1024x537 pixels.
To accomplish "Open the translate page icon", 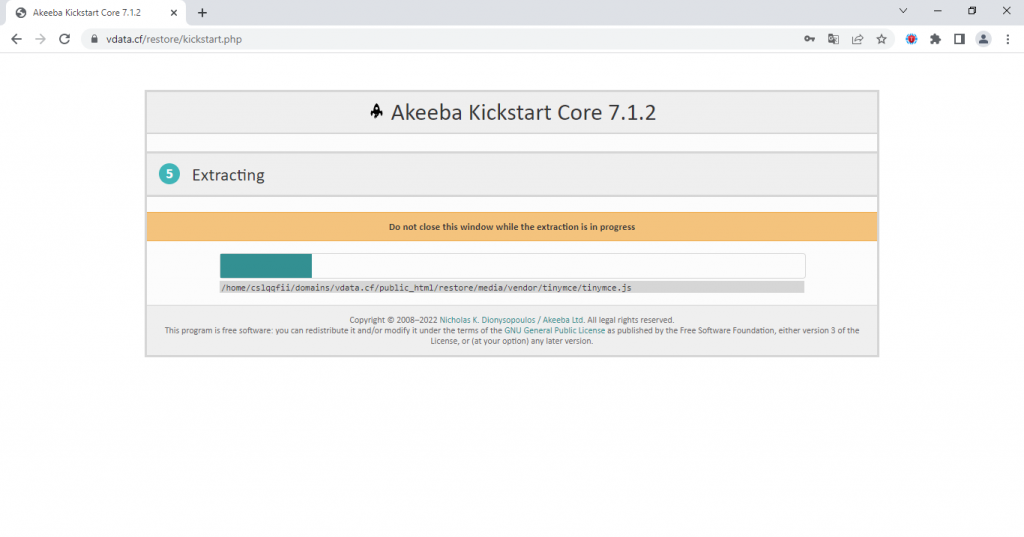I will (x=833, y=39).
